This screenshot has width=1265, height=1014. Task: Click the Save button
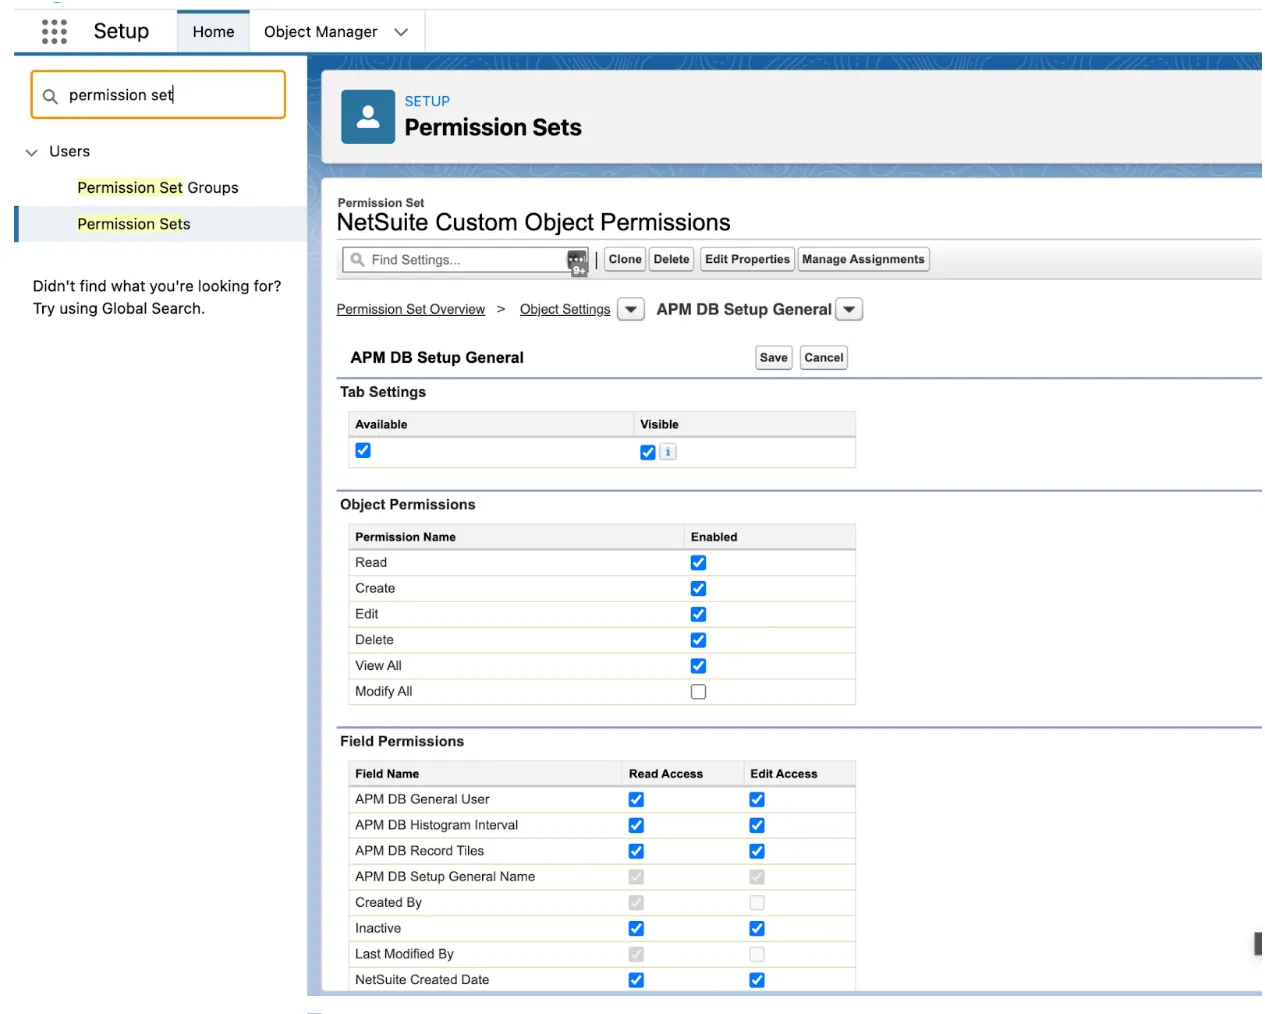pos(774,358)
